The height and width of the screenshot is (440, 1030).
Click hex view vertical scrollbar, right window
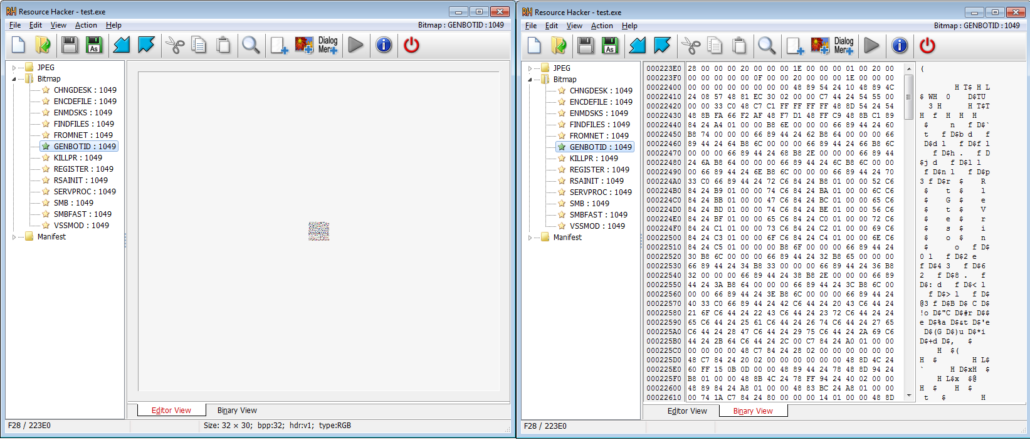[909, 231]
